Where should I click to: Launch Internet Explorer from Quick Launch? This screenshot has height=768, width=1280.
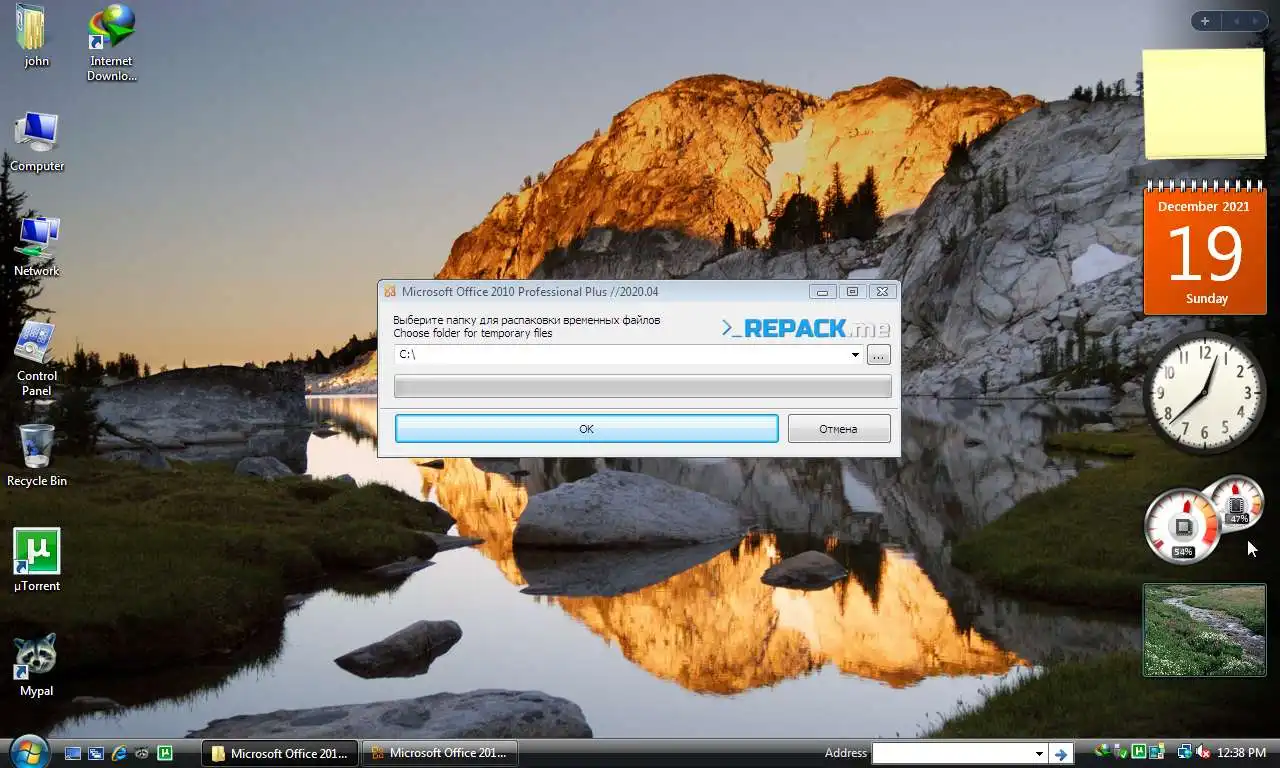click(x=119, y=753)
